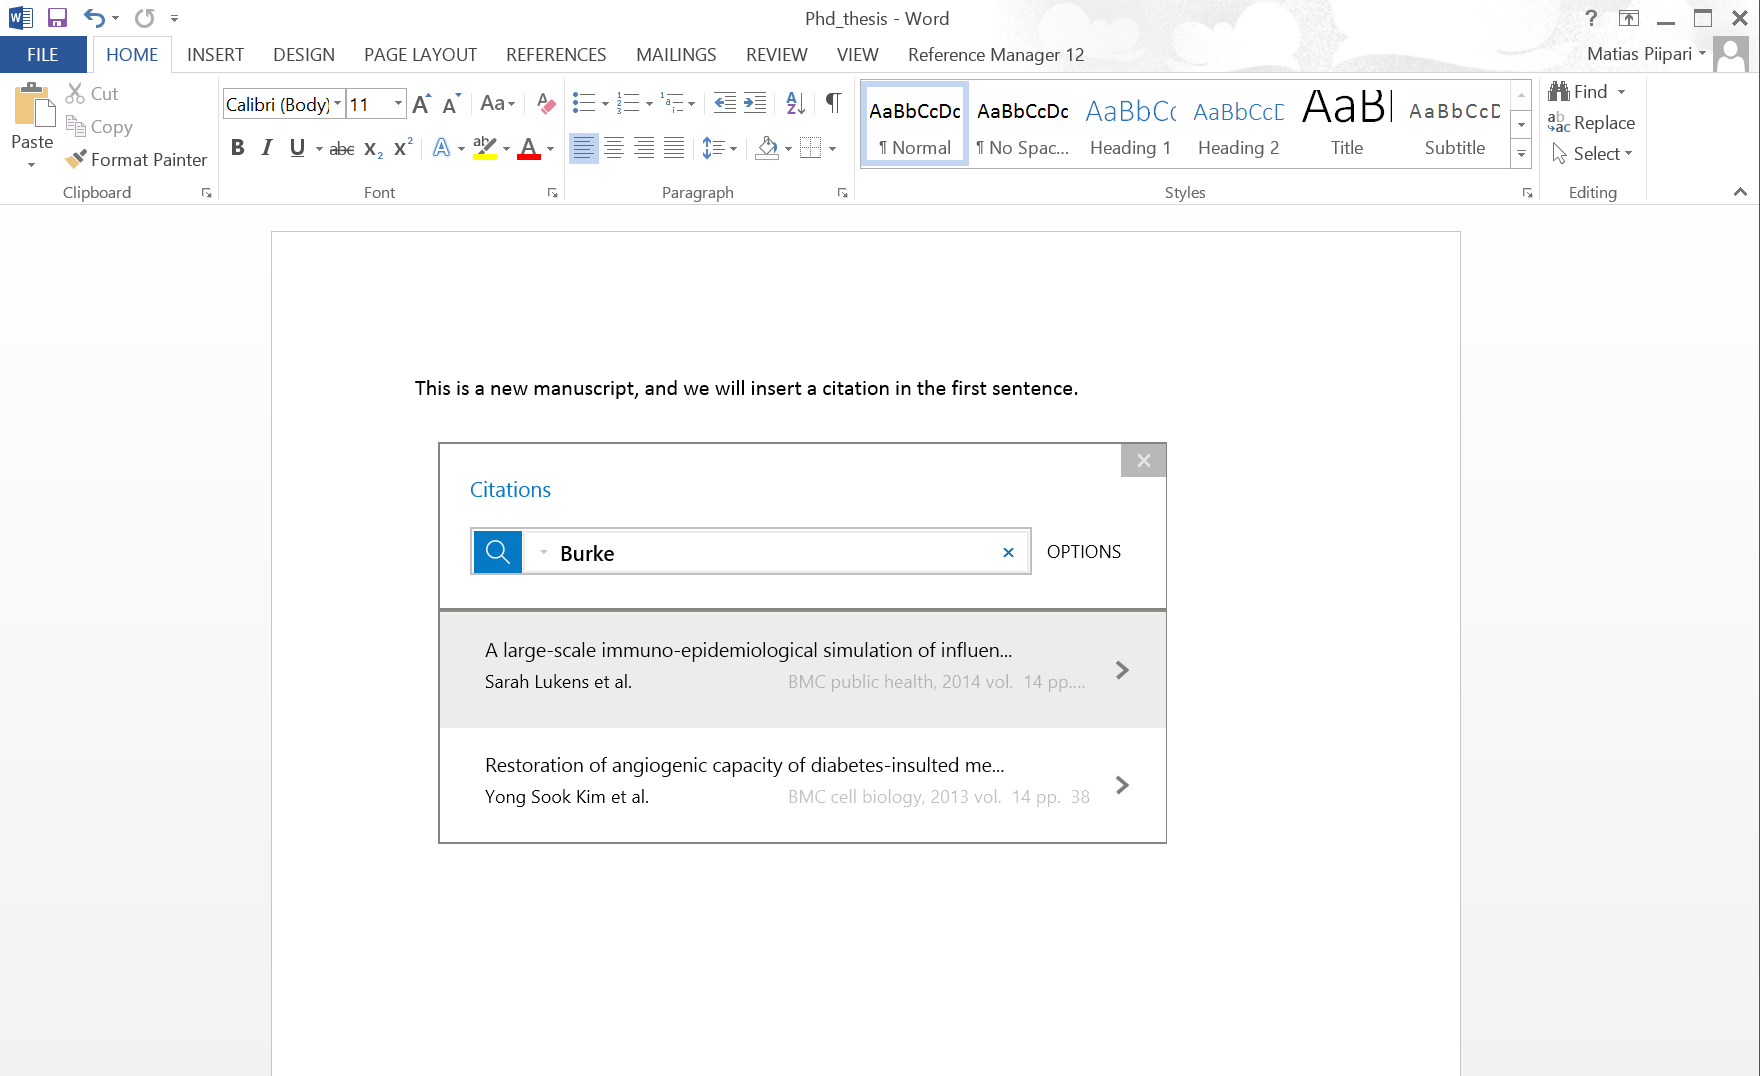Click the Save icon in quick access toolbar

pos(57,18)
